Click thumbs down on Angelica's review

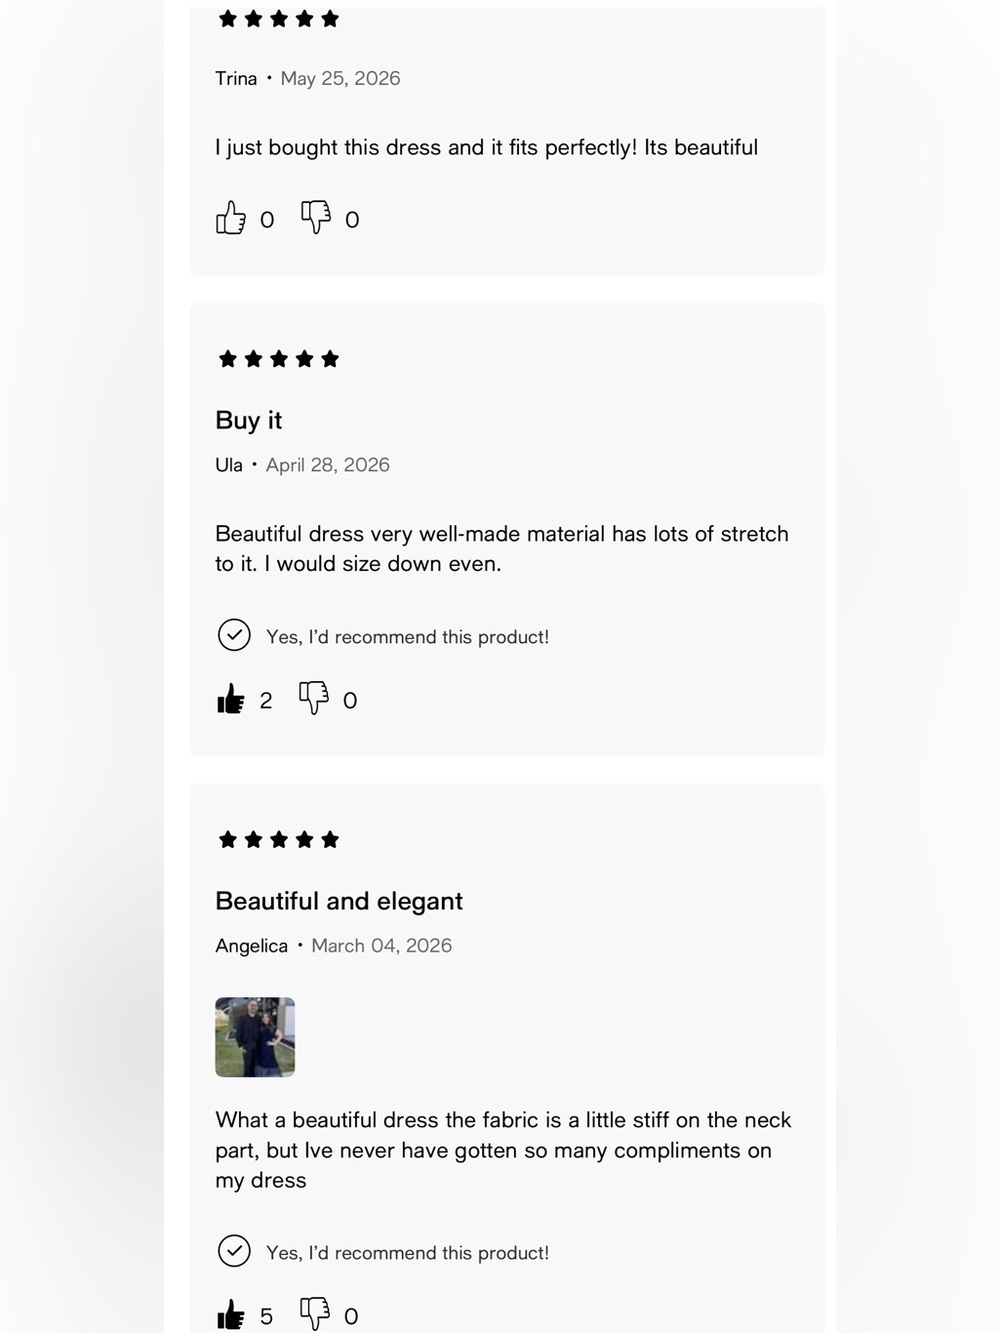pyautogui.click(x=315, y=1315)
